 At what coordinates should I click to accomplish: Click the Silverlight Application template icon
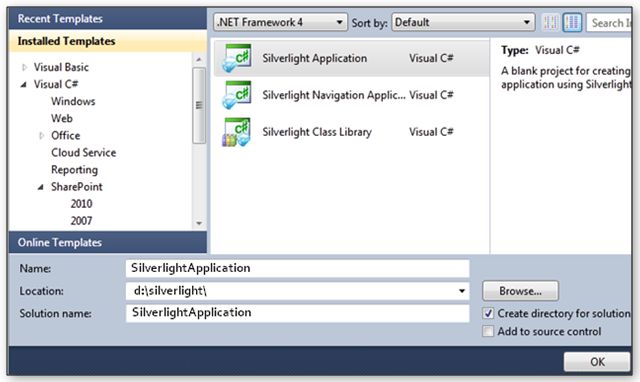point(237,58)
